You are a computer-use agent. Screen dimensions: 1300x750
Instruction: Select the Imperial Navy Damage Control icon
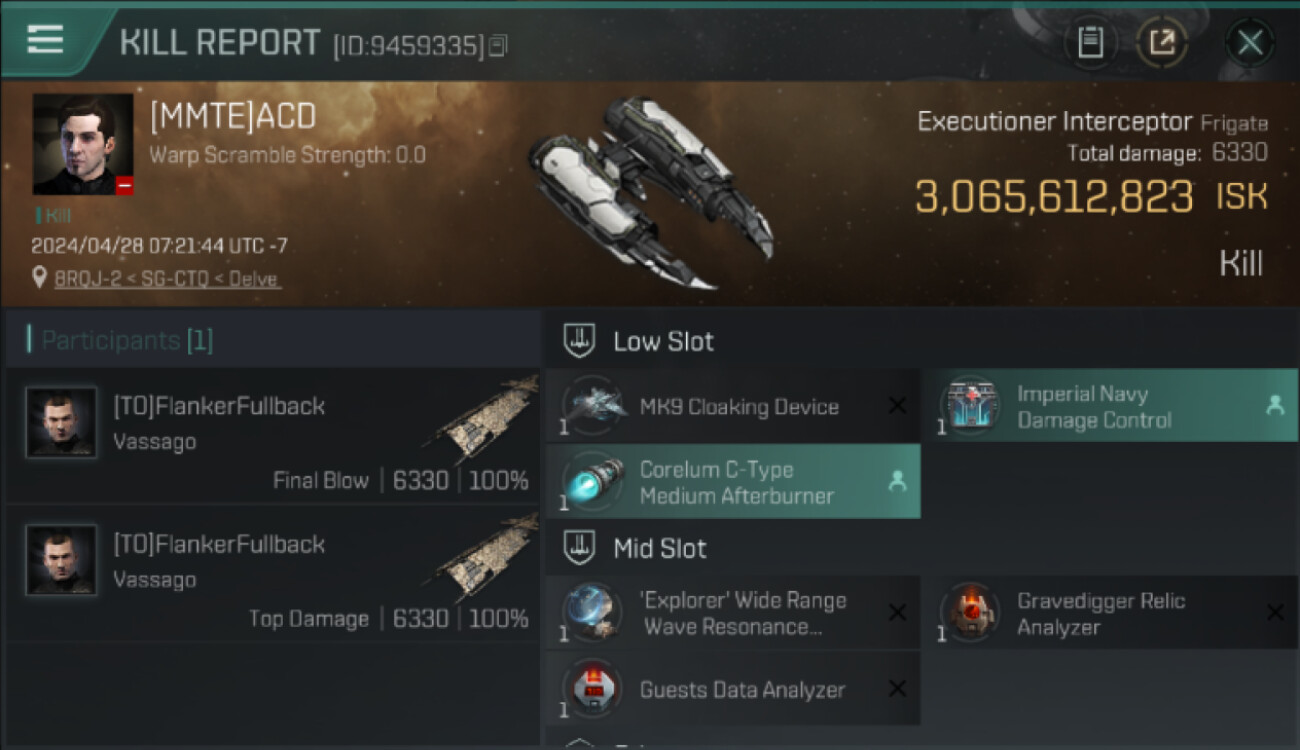[x=970, y=406]
